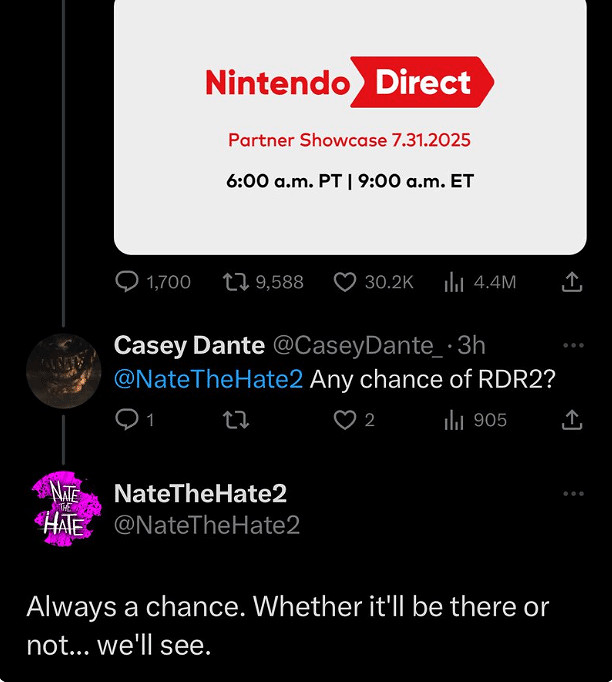This screenshot has height=682, width=612.
Task: Repost the Nintendo Direct post
Action: 235,282
